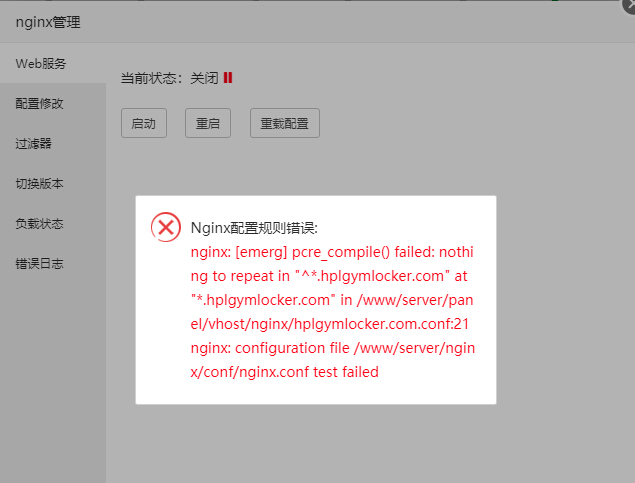
Task: Open the Web服务 tab
Action: 53,63
